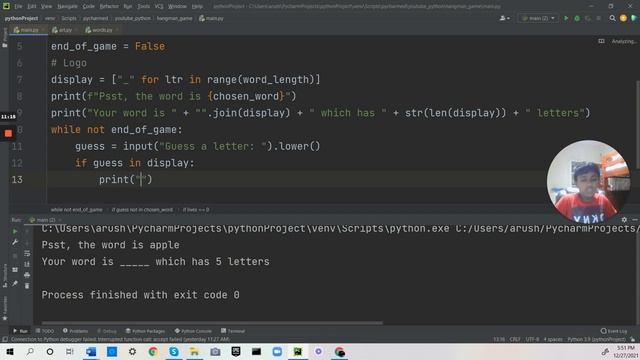Open Skype from the taskbar
640x360 pixels.
(174, 351)
